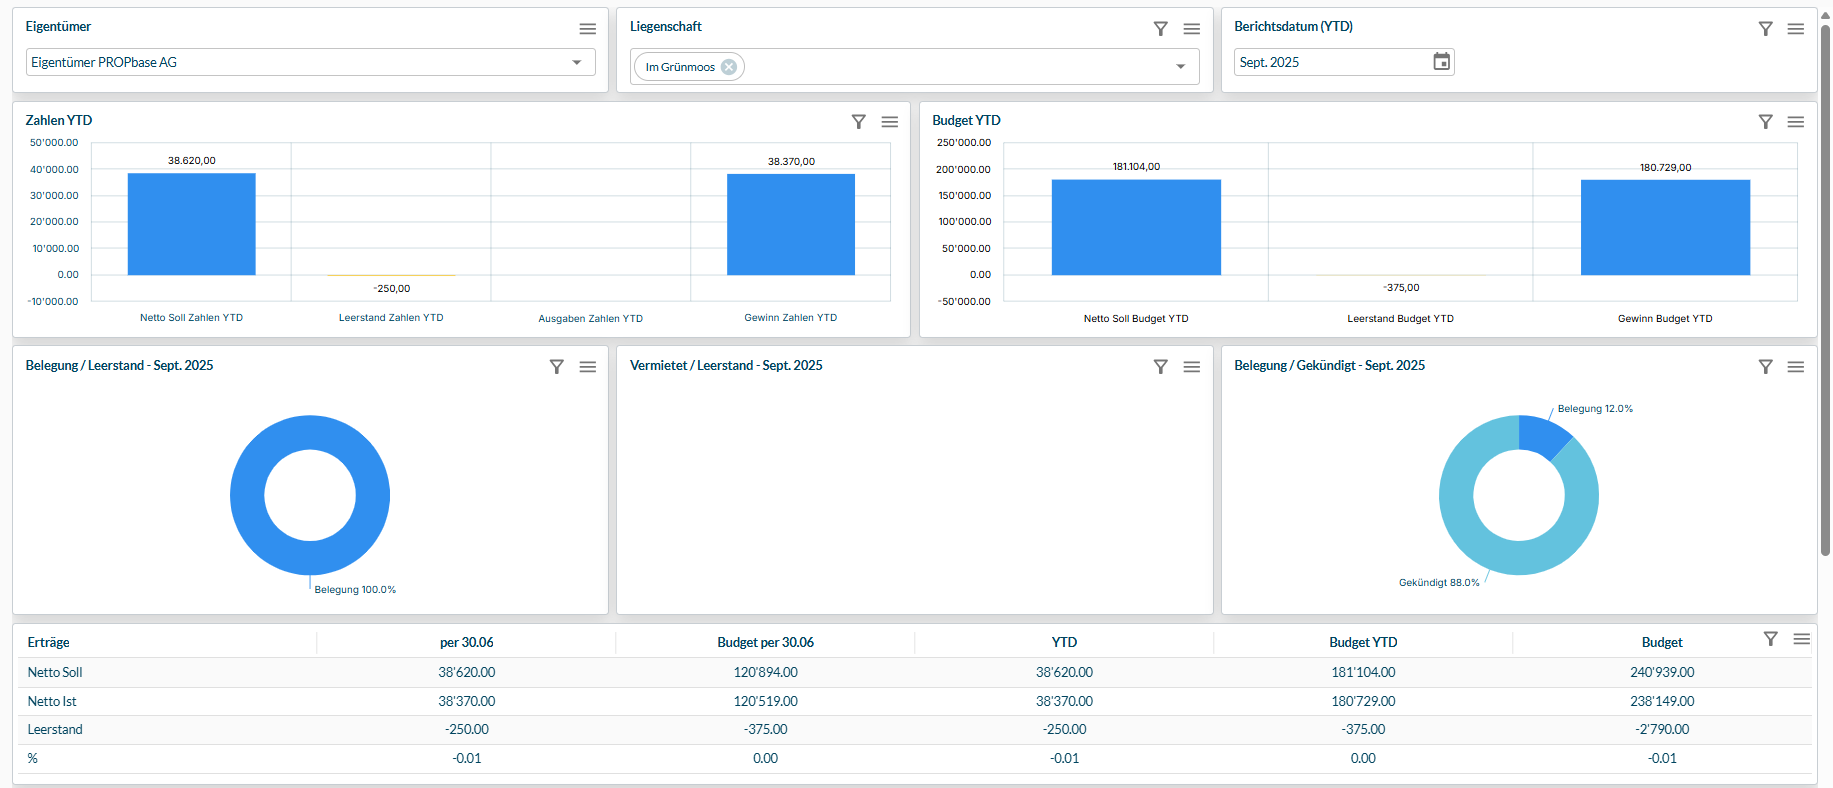Click the filter icon in Belegung / Gekündigt panel
The image size is (1833, 788).
pos(1765,367)
